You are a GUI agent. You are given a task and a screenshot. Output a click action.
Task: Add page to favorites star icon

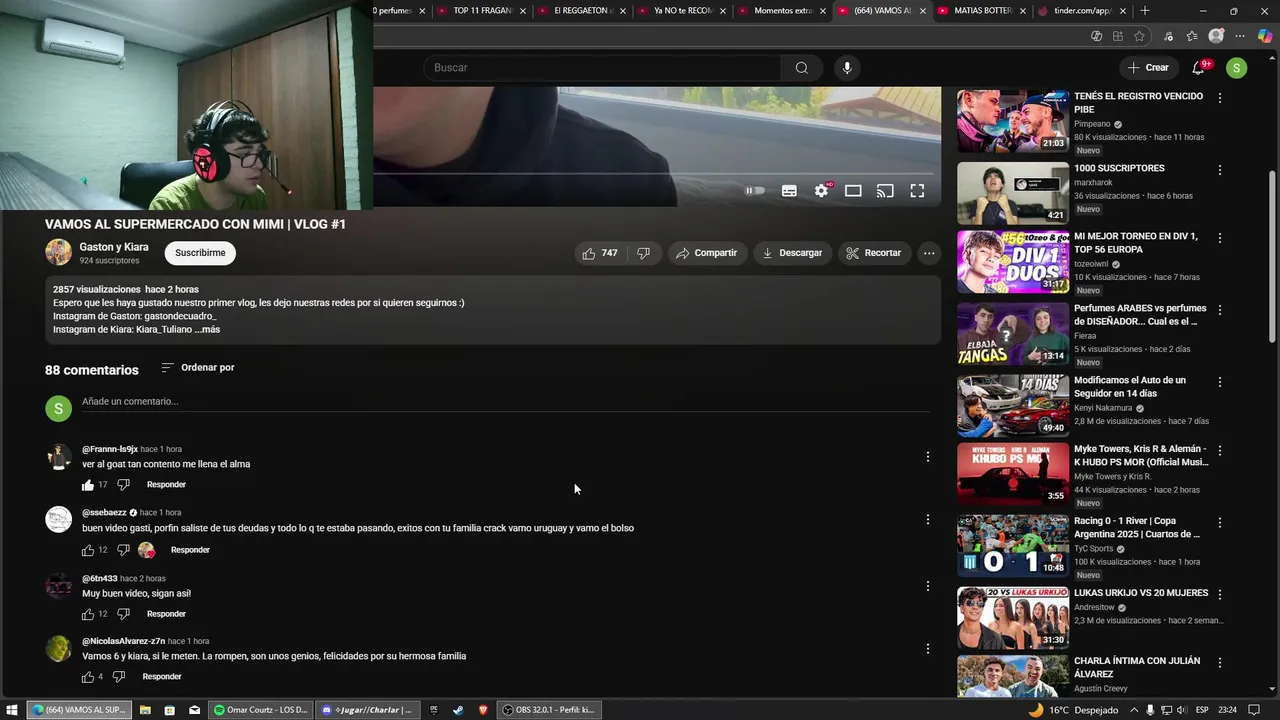(1140, 36)
